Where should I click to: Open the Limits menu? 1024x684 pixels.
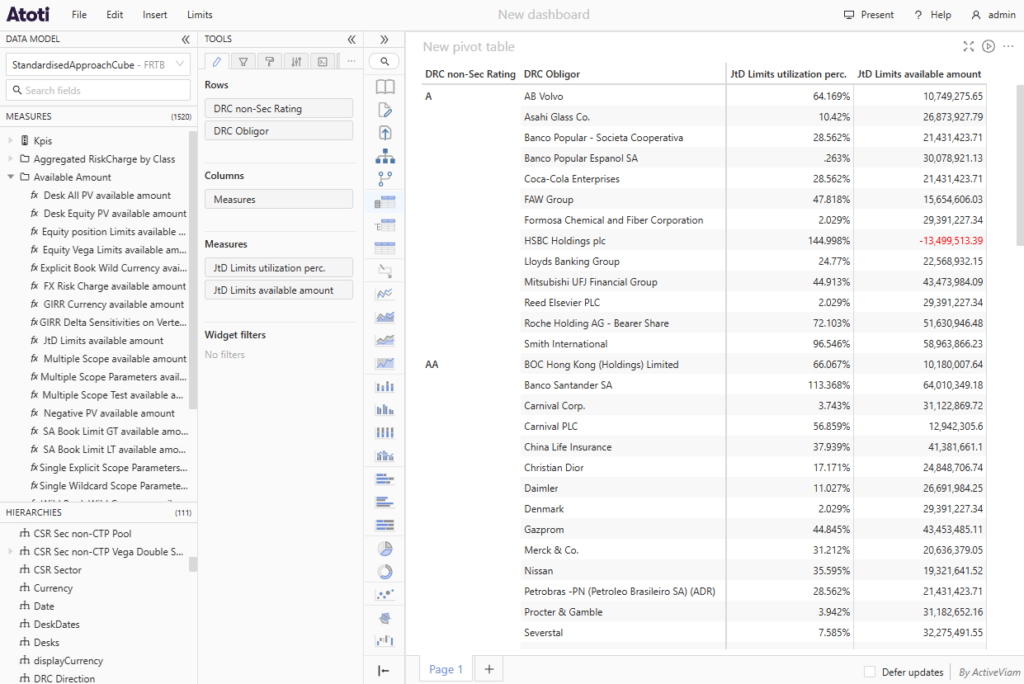200,14
